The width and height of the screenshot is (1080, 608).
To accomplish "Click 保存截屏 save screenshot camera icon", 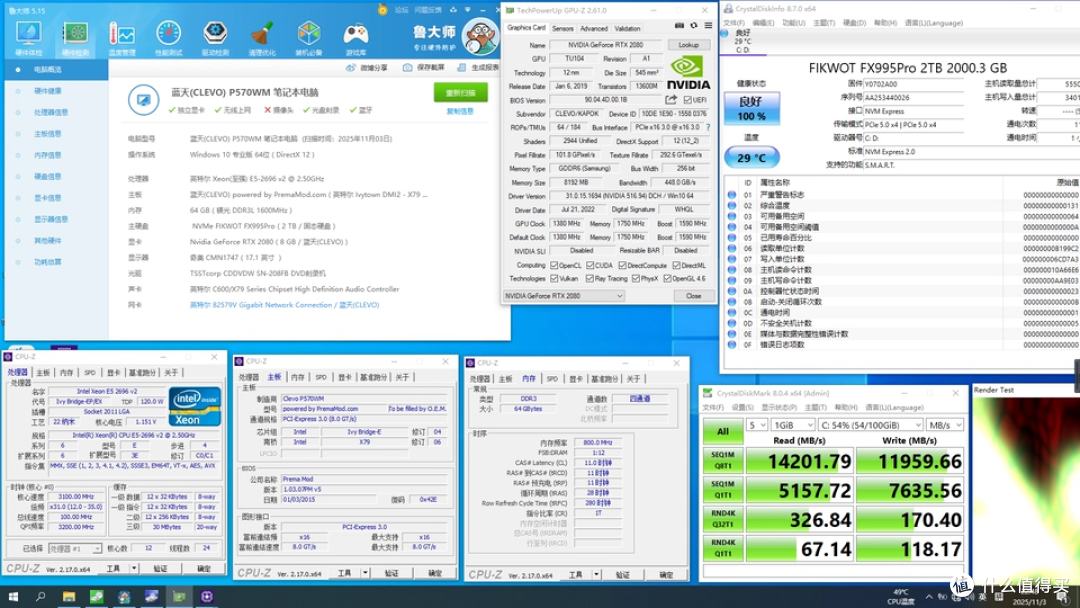I will coord(407,67).
